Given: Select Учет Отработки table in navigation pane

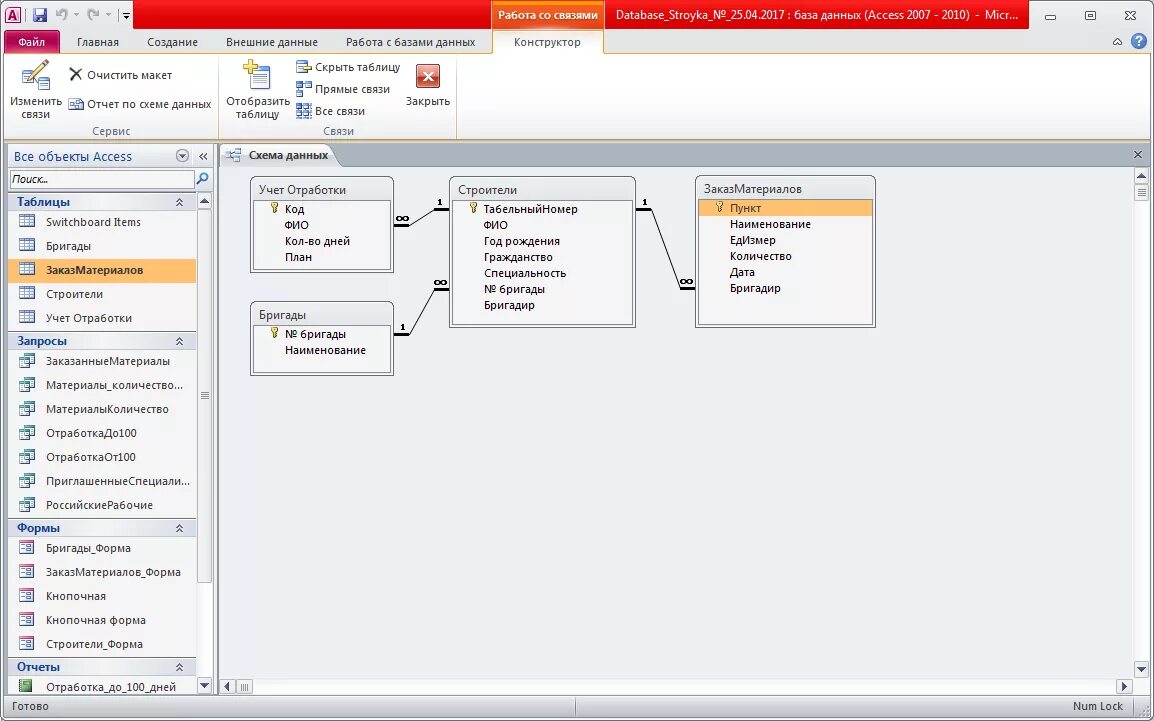Looking at the screenshot, I should 102,318.
